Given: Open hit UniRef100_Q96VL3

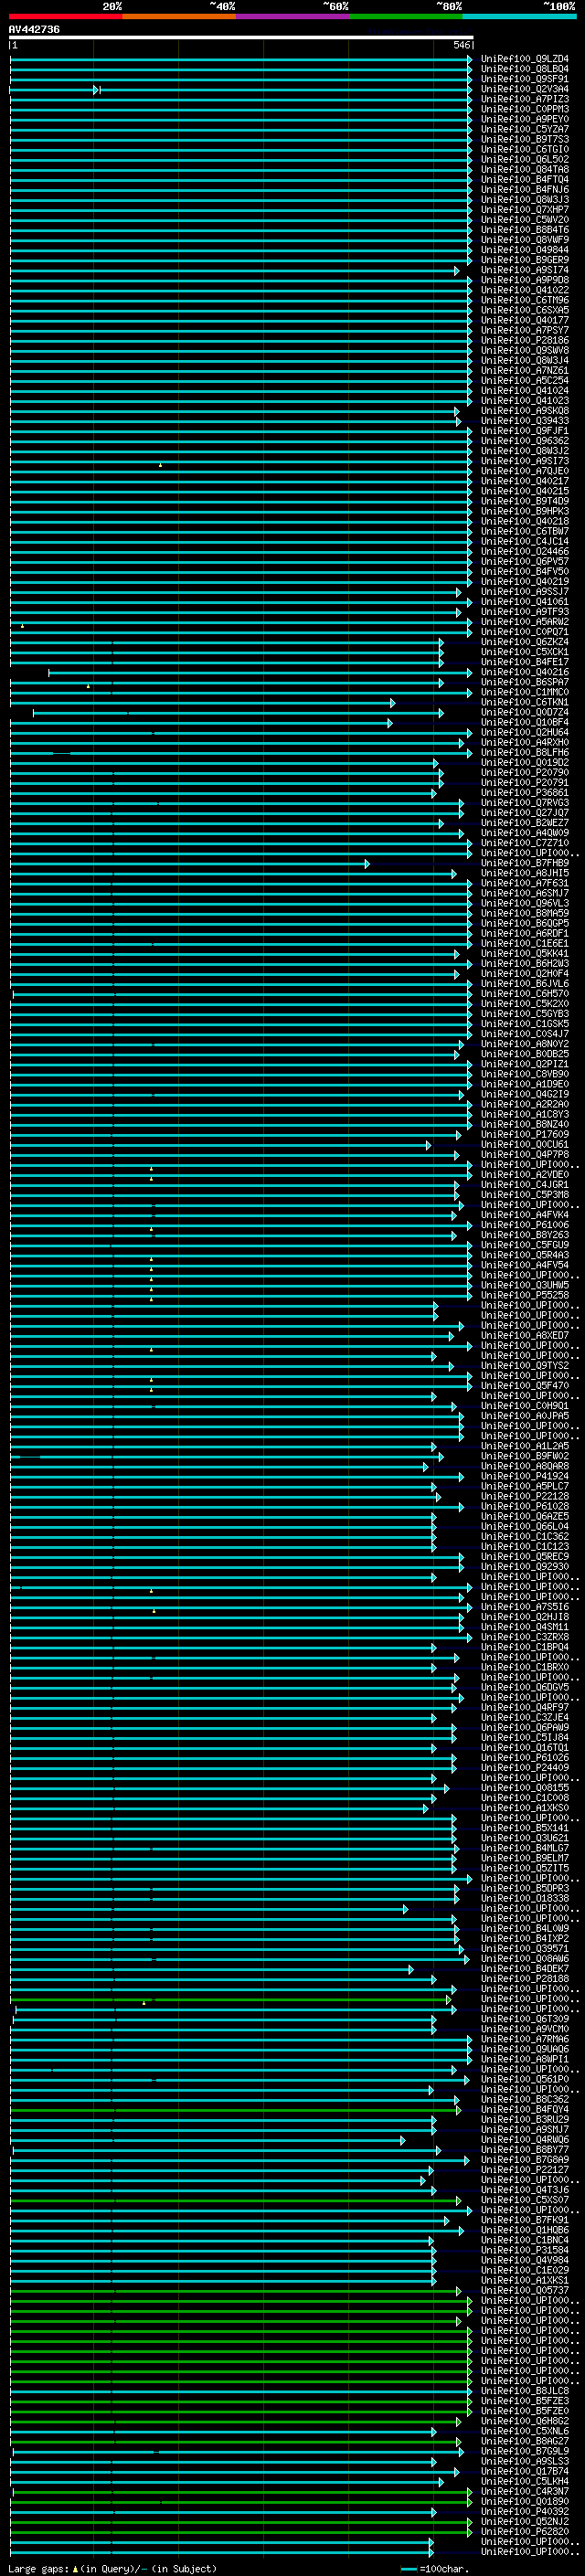Looking at the screenshot, I should (x=524, y=903).
